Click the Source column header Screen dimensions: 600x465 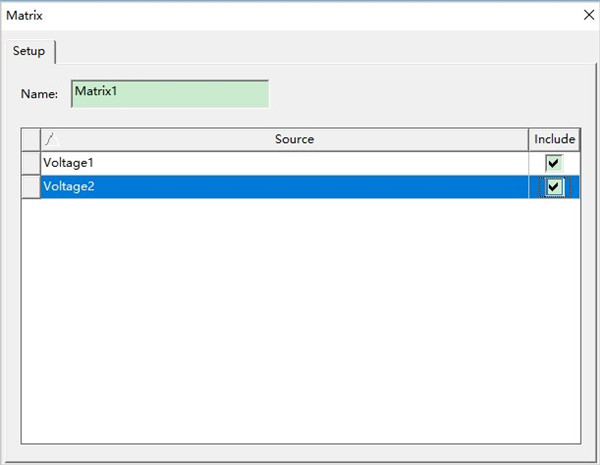(294, 140)
